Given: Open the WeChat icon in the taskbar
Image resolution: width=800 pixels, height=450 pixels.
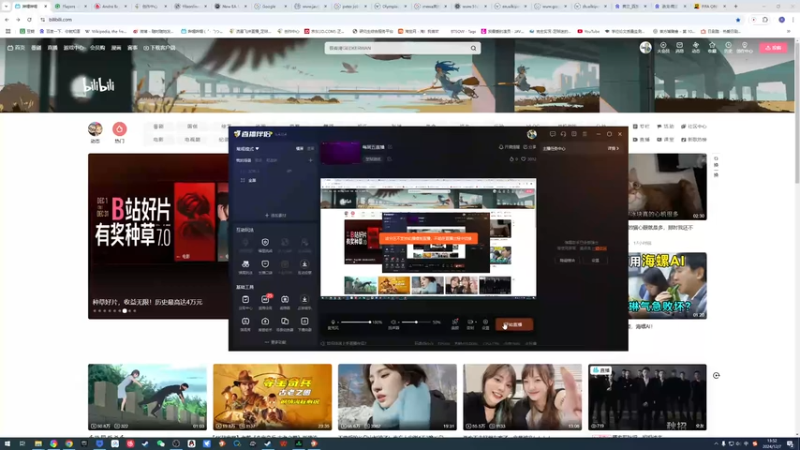Looking at the screenshot, I should point(161,444).
